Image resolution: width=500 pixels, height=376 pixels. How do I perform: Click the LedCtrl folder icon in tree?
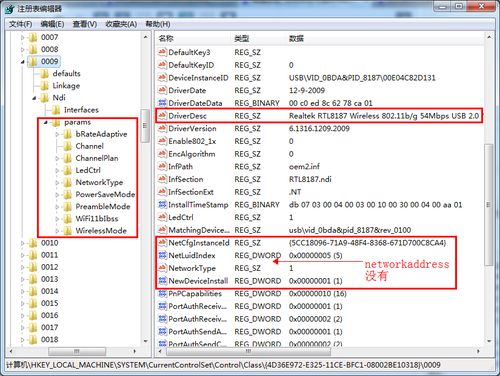(68, 170)
